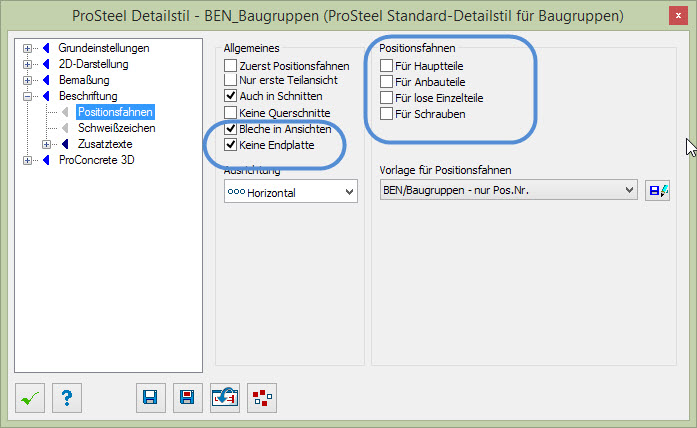
Task: Enable Zuerst Positionsfahnen checkbox
Action: 230,66
